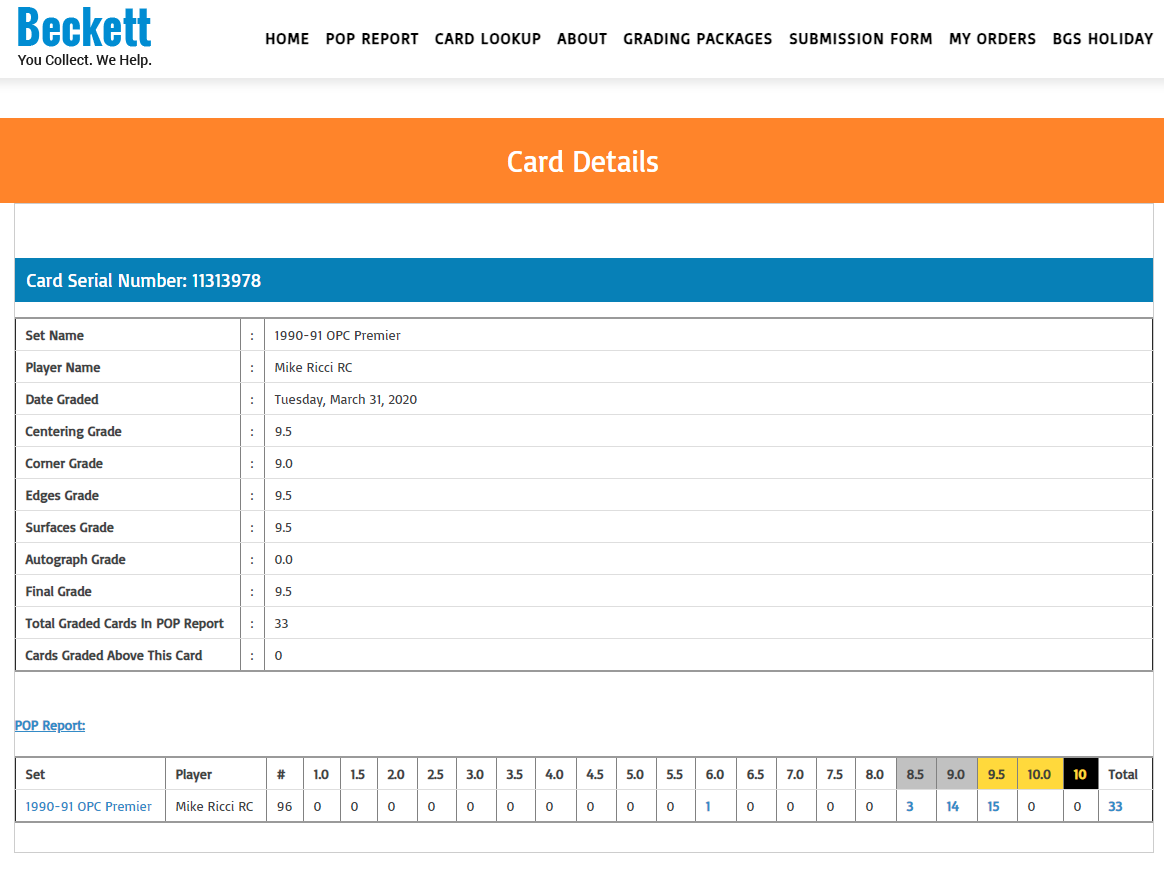The height and width of the screenshot is (875, 1164).
Task: Click Card Serial Number: 11313978 heading
Action: coord(143,281)
